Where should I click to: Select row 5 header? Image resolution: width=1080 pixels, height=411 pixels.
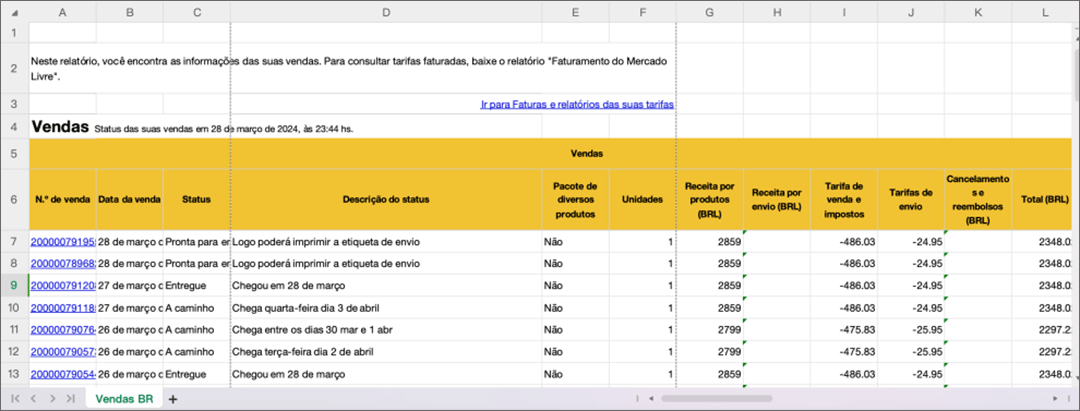coord(14,154)
